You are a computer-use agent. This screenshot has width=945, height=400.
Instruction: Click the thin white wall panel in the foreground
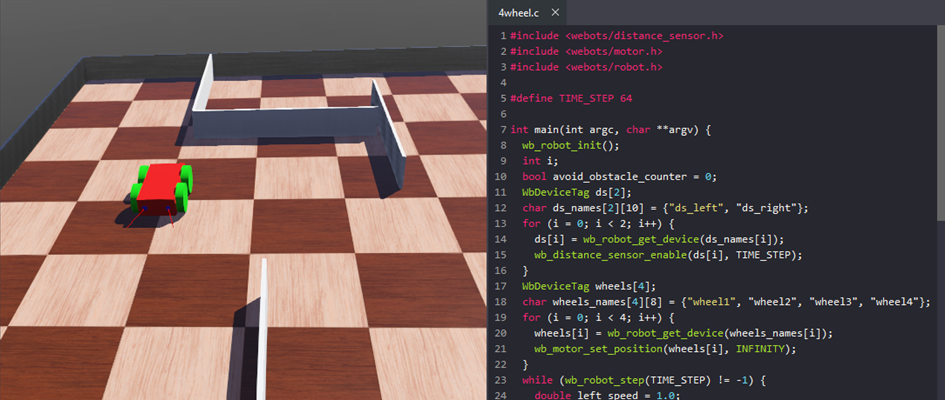[x=262, y=331]
